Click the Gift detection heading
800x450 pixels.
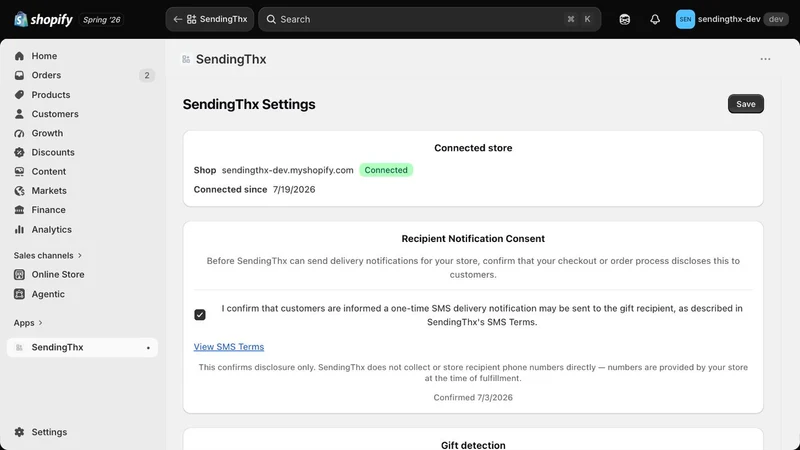pyautogui.click(x=473, y=445)
